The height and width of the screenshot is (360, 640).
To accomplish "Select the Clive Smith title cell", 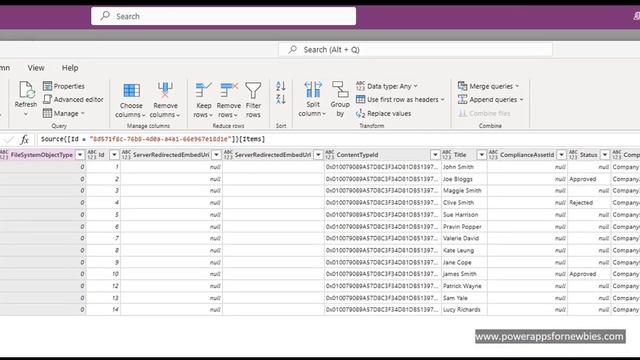I will click(464, 202).
